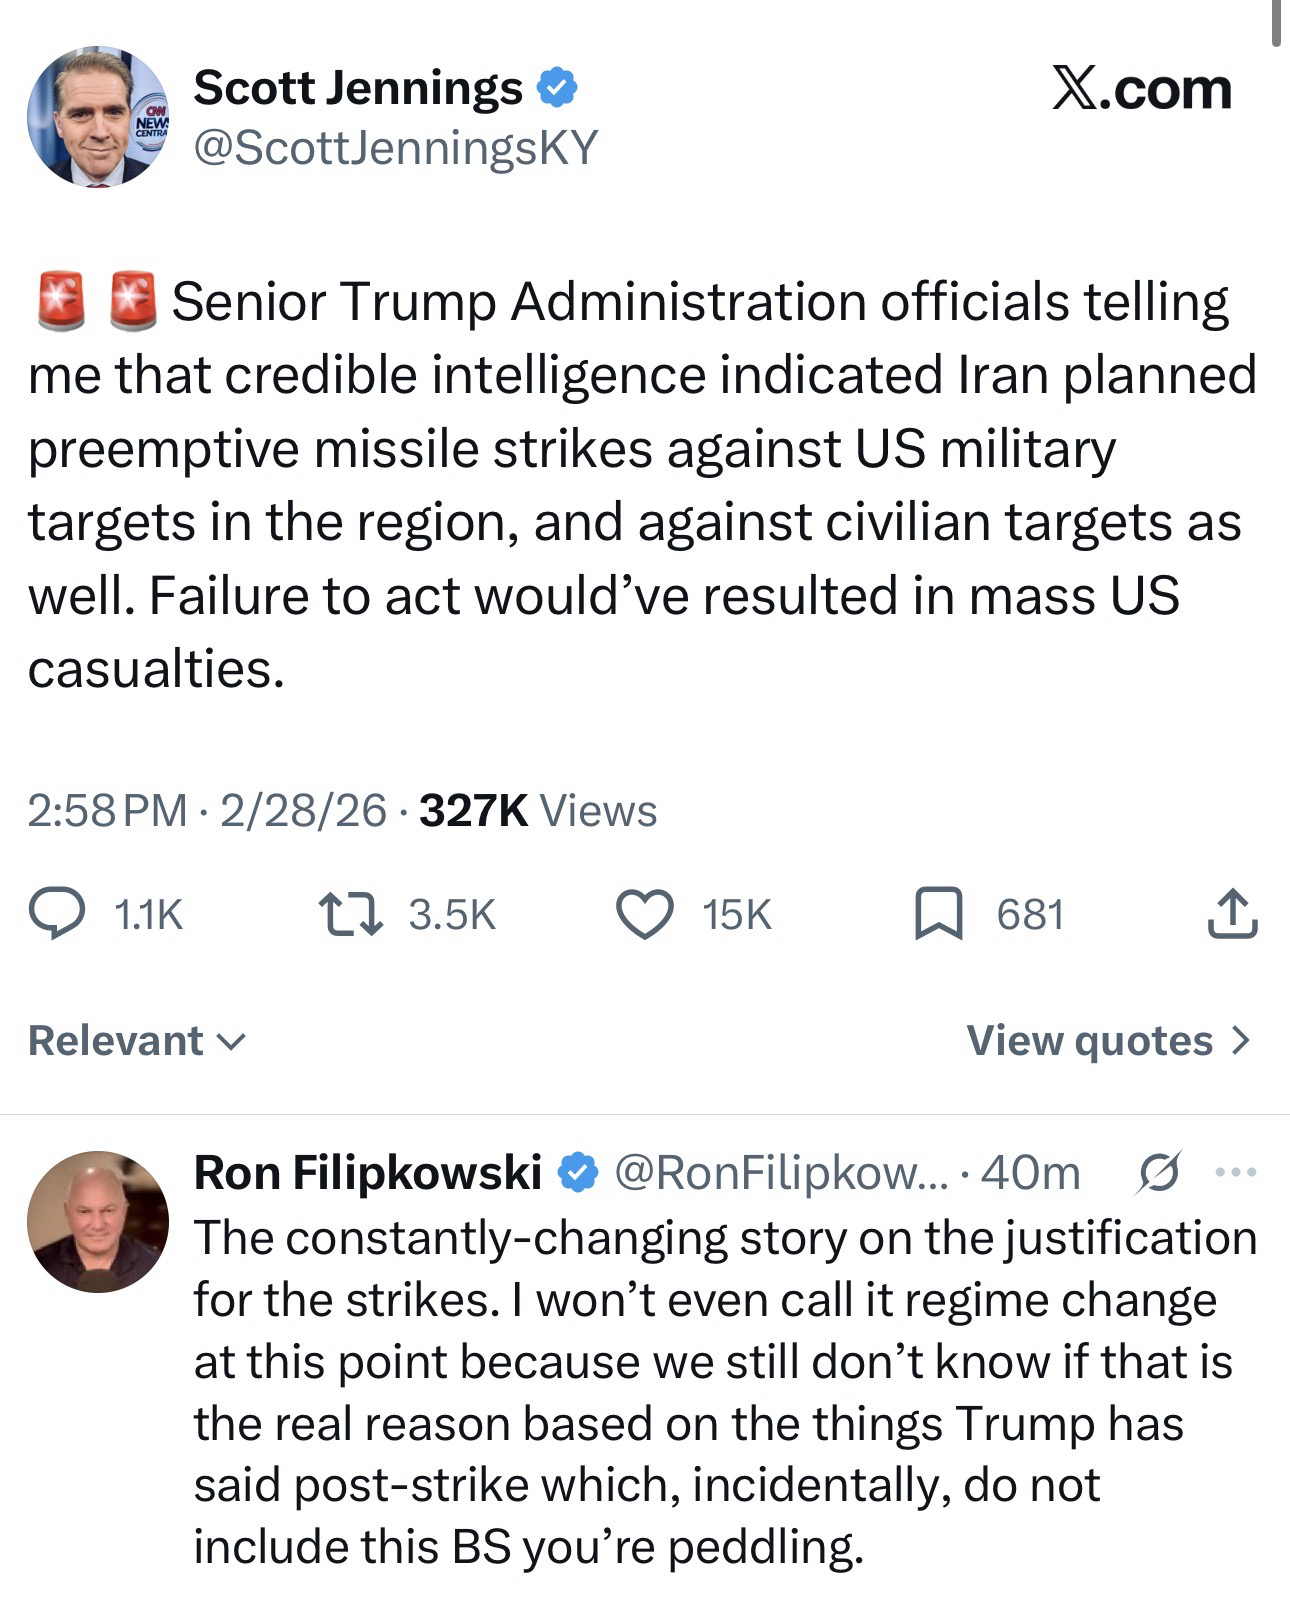Open the three-dot more options menu
1290x1599 pixels.
click(1236, 1171)
